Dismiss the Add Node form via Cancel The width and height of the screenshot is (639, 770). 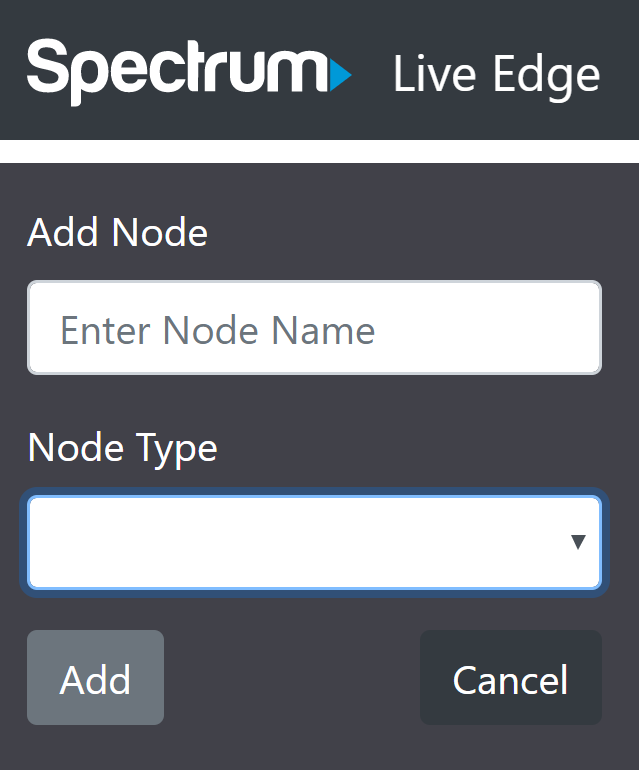(511, 677)
